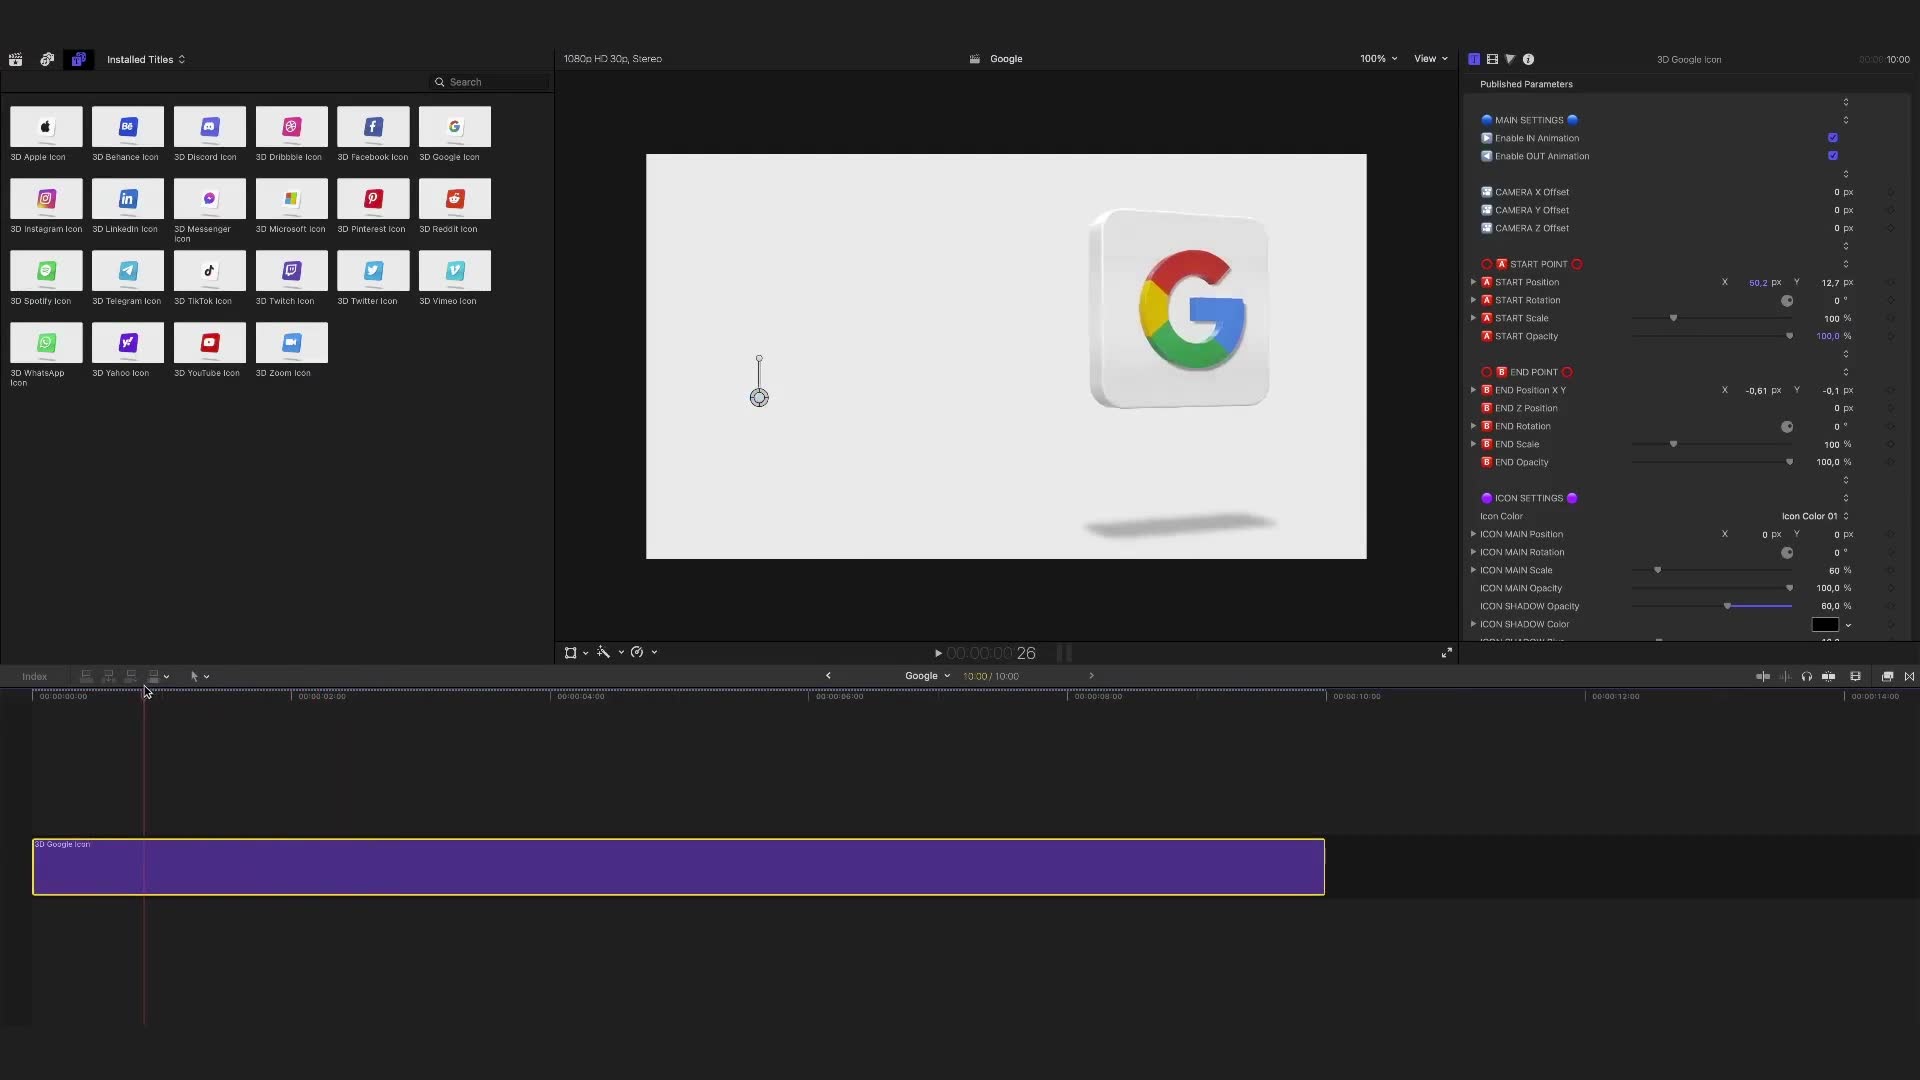
Task: Click the enhancement magic wand icon
Action: coord(603,652)
